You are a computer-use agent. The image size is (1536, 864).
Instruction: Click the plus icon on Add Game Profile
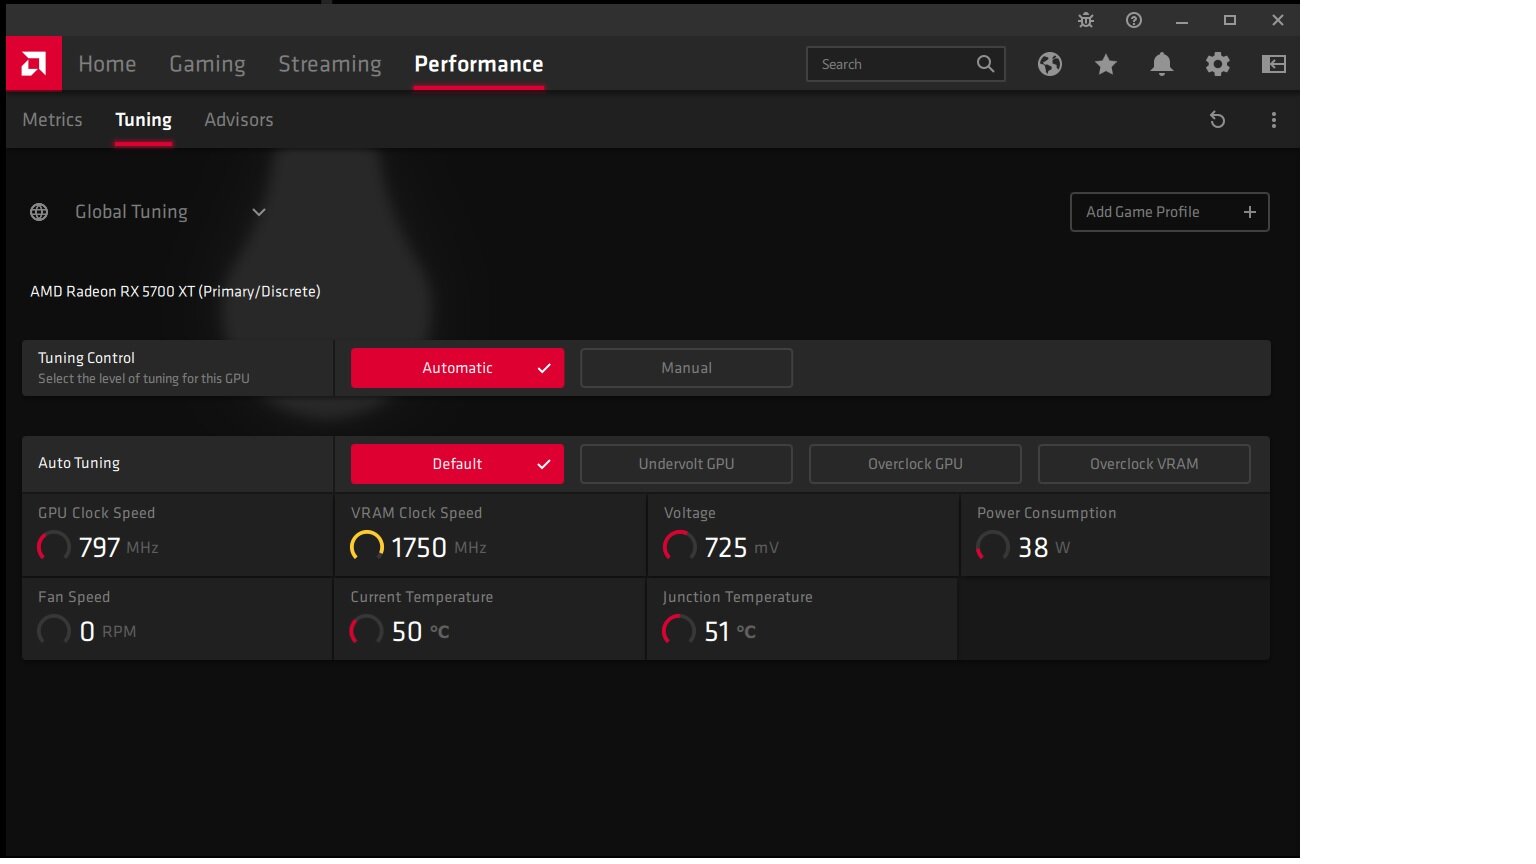[1250, 212]
